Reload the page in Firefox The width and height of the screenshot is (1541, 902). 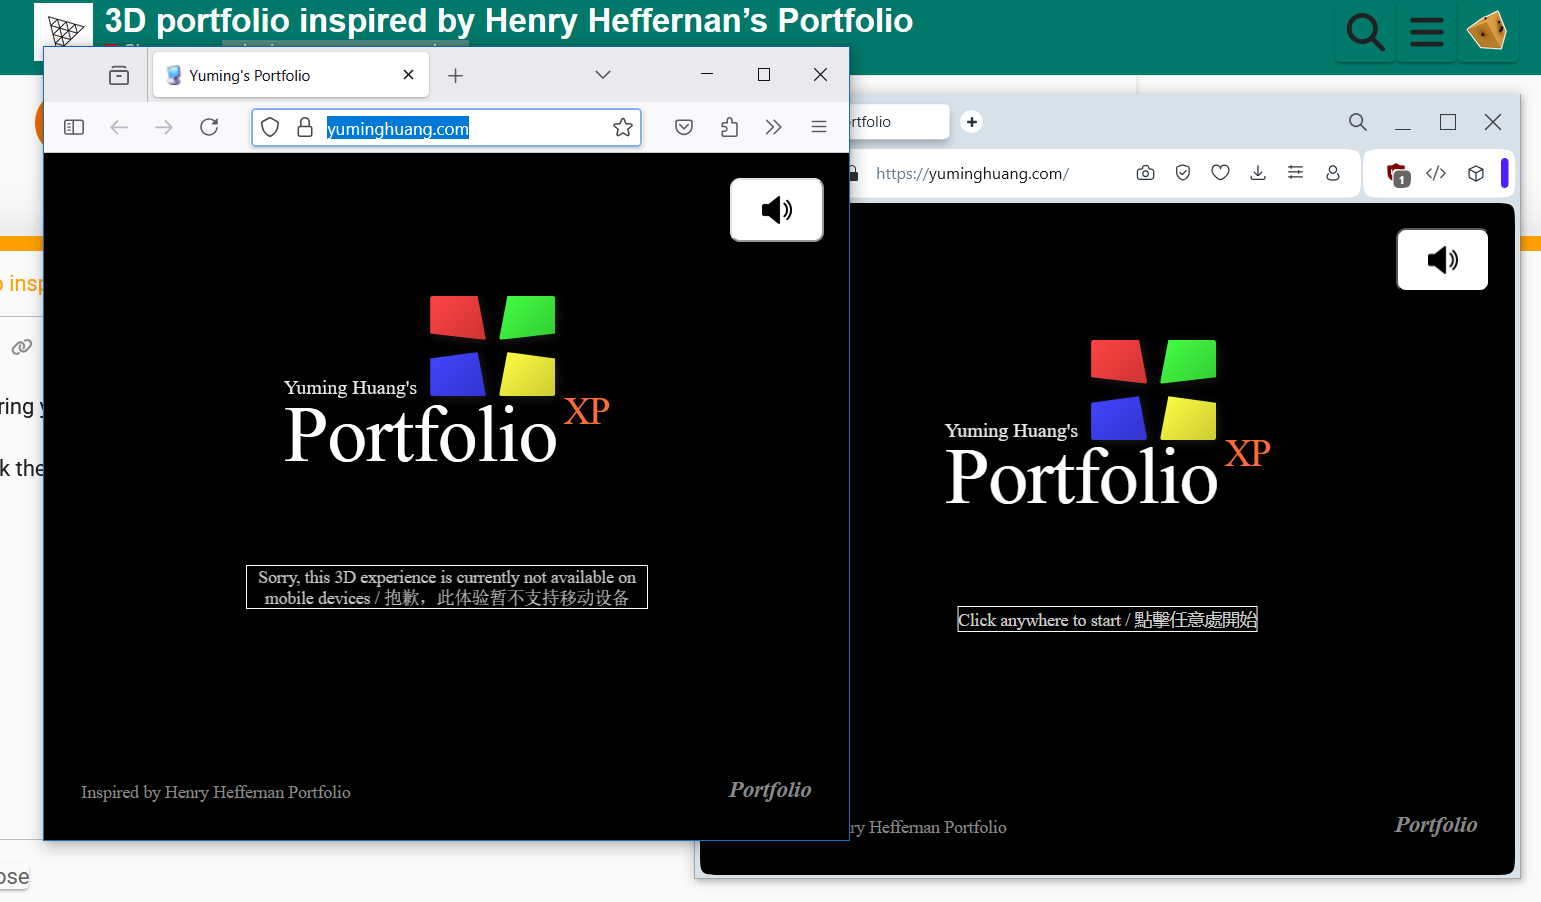coord(209,127)
